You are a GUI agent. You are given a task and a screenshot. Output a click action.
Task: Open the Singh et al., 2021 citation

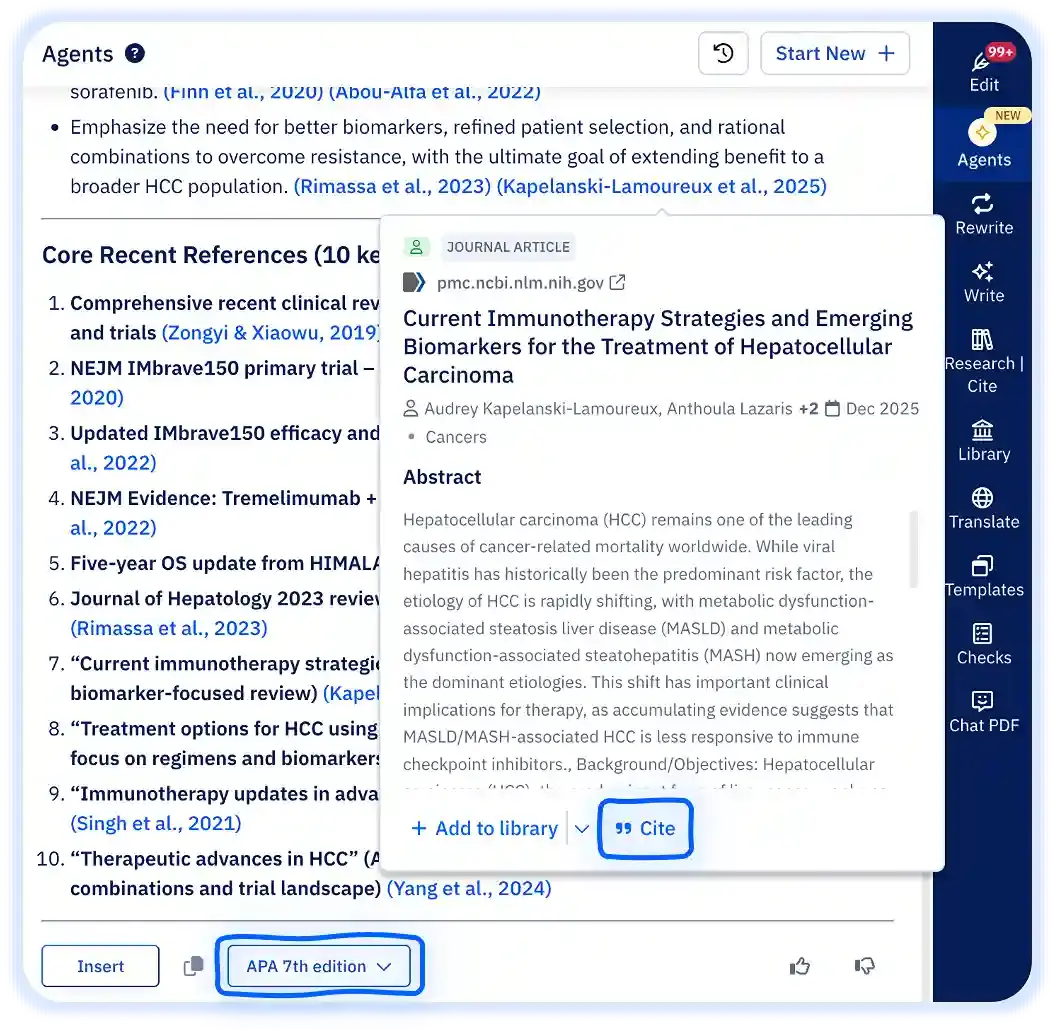156,824
